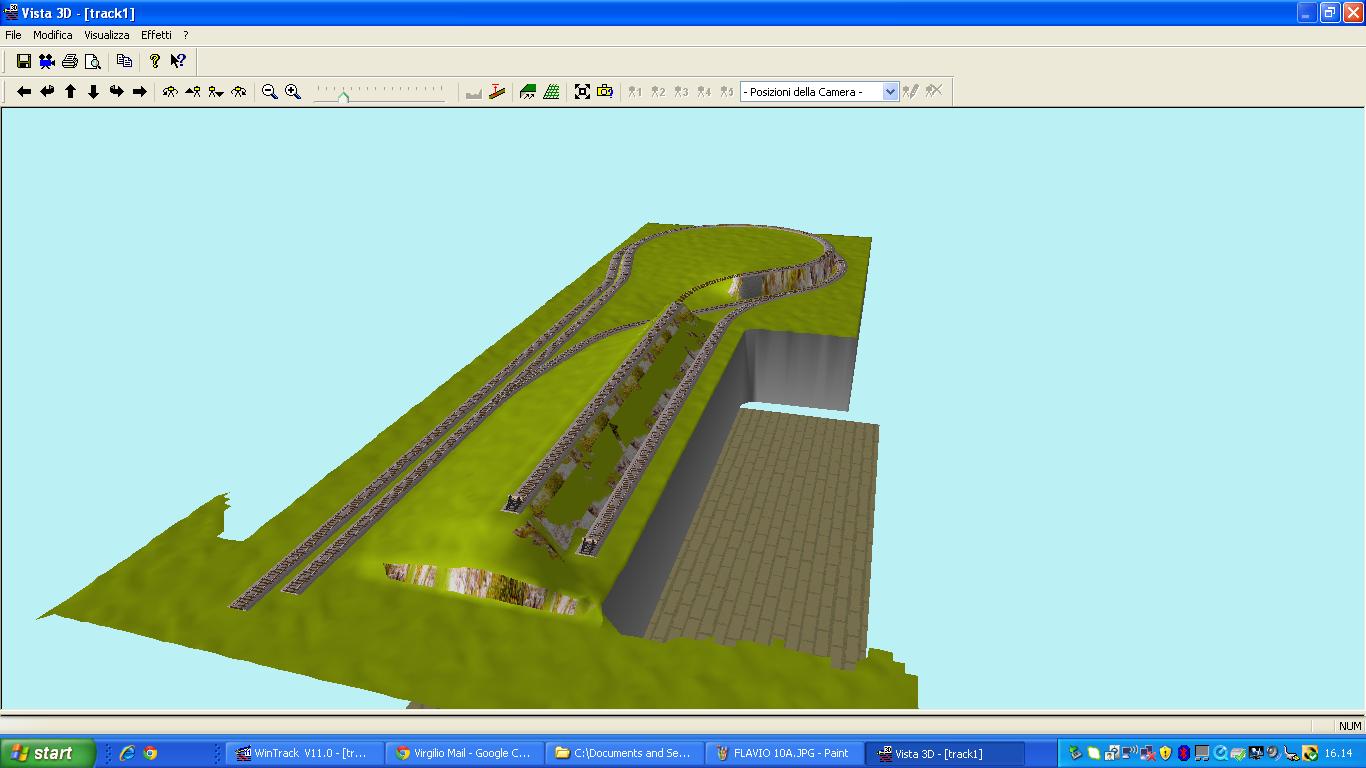This screenshot has width=1366, height=768.
Task: Open the Effetti menu
Action: 157,35
